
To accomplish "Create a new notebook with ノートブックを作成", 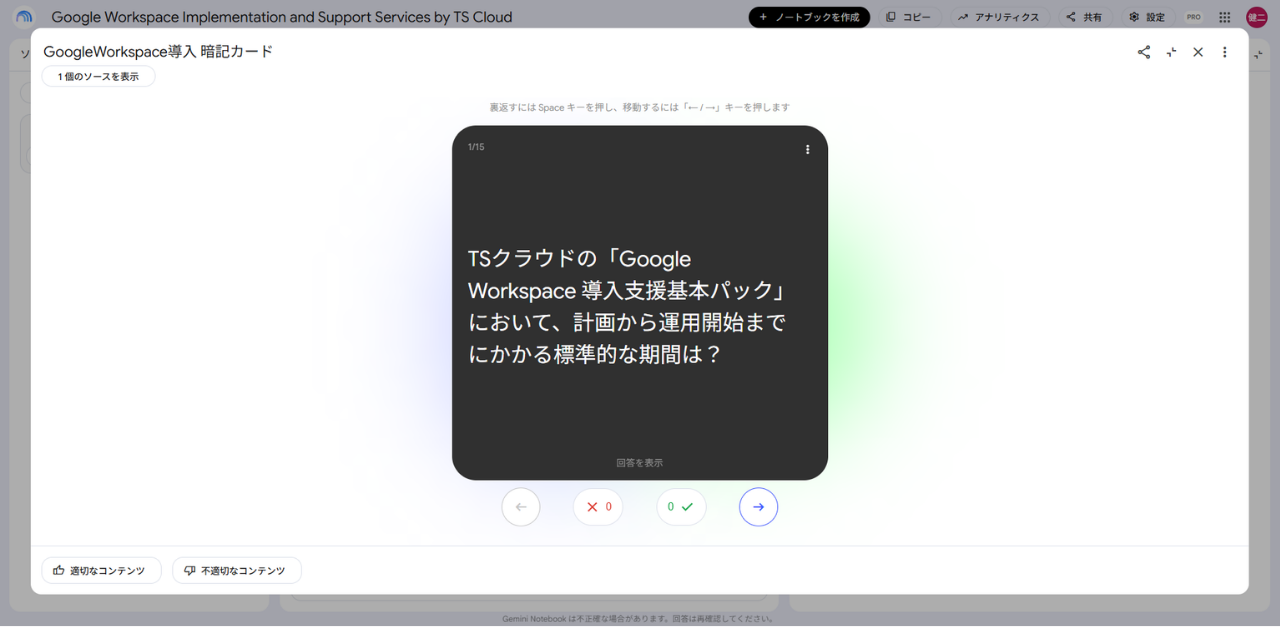I will (809, 17).
